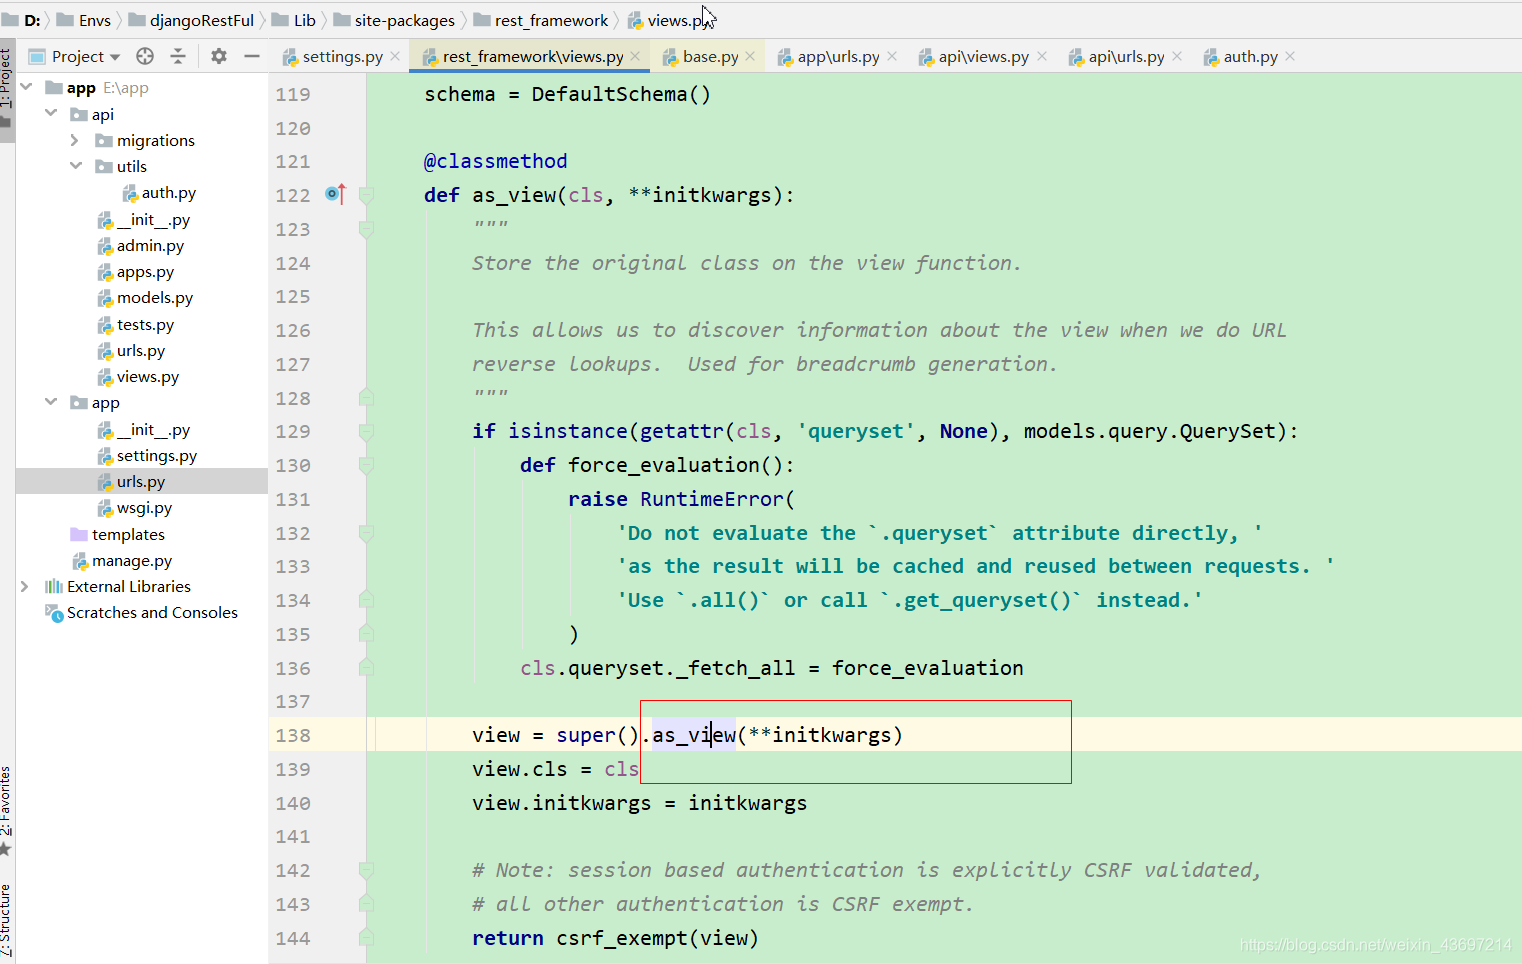
Task: Close the rest_framework\views.py tab
Action: pos(635,56)
